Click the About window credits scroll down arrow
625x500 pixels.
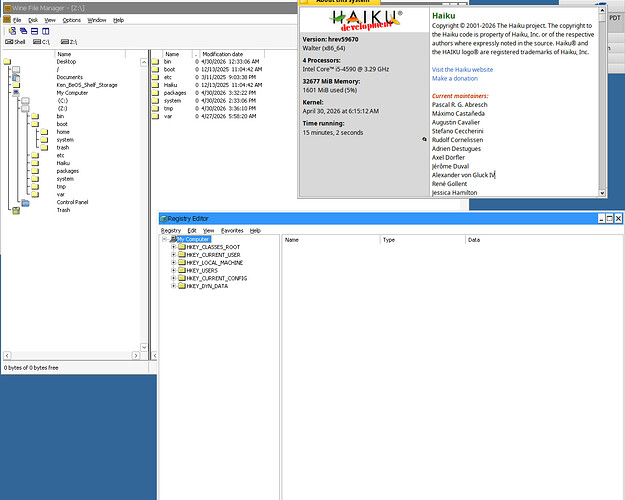coord(602,193)
